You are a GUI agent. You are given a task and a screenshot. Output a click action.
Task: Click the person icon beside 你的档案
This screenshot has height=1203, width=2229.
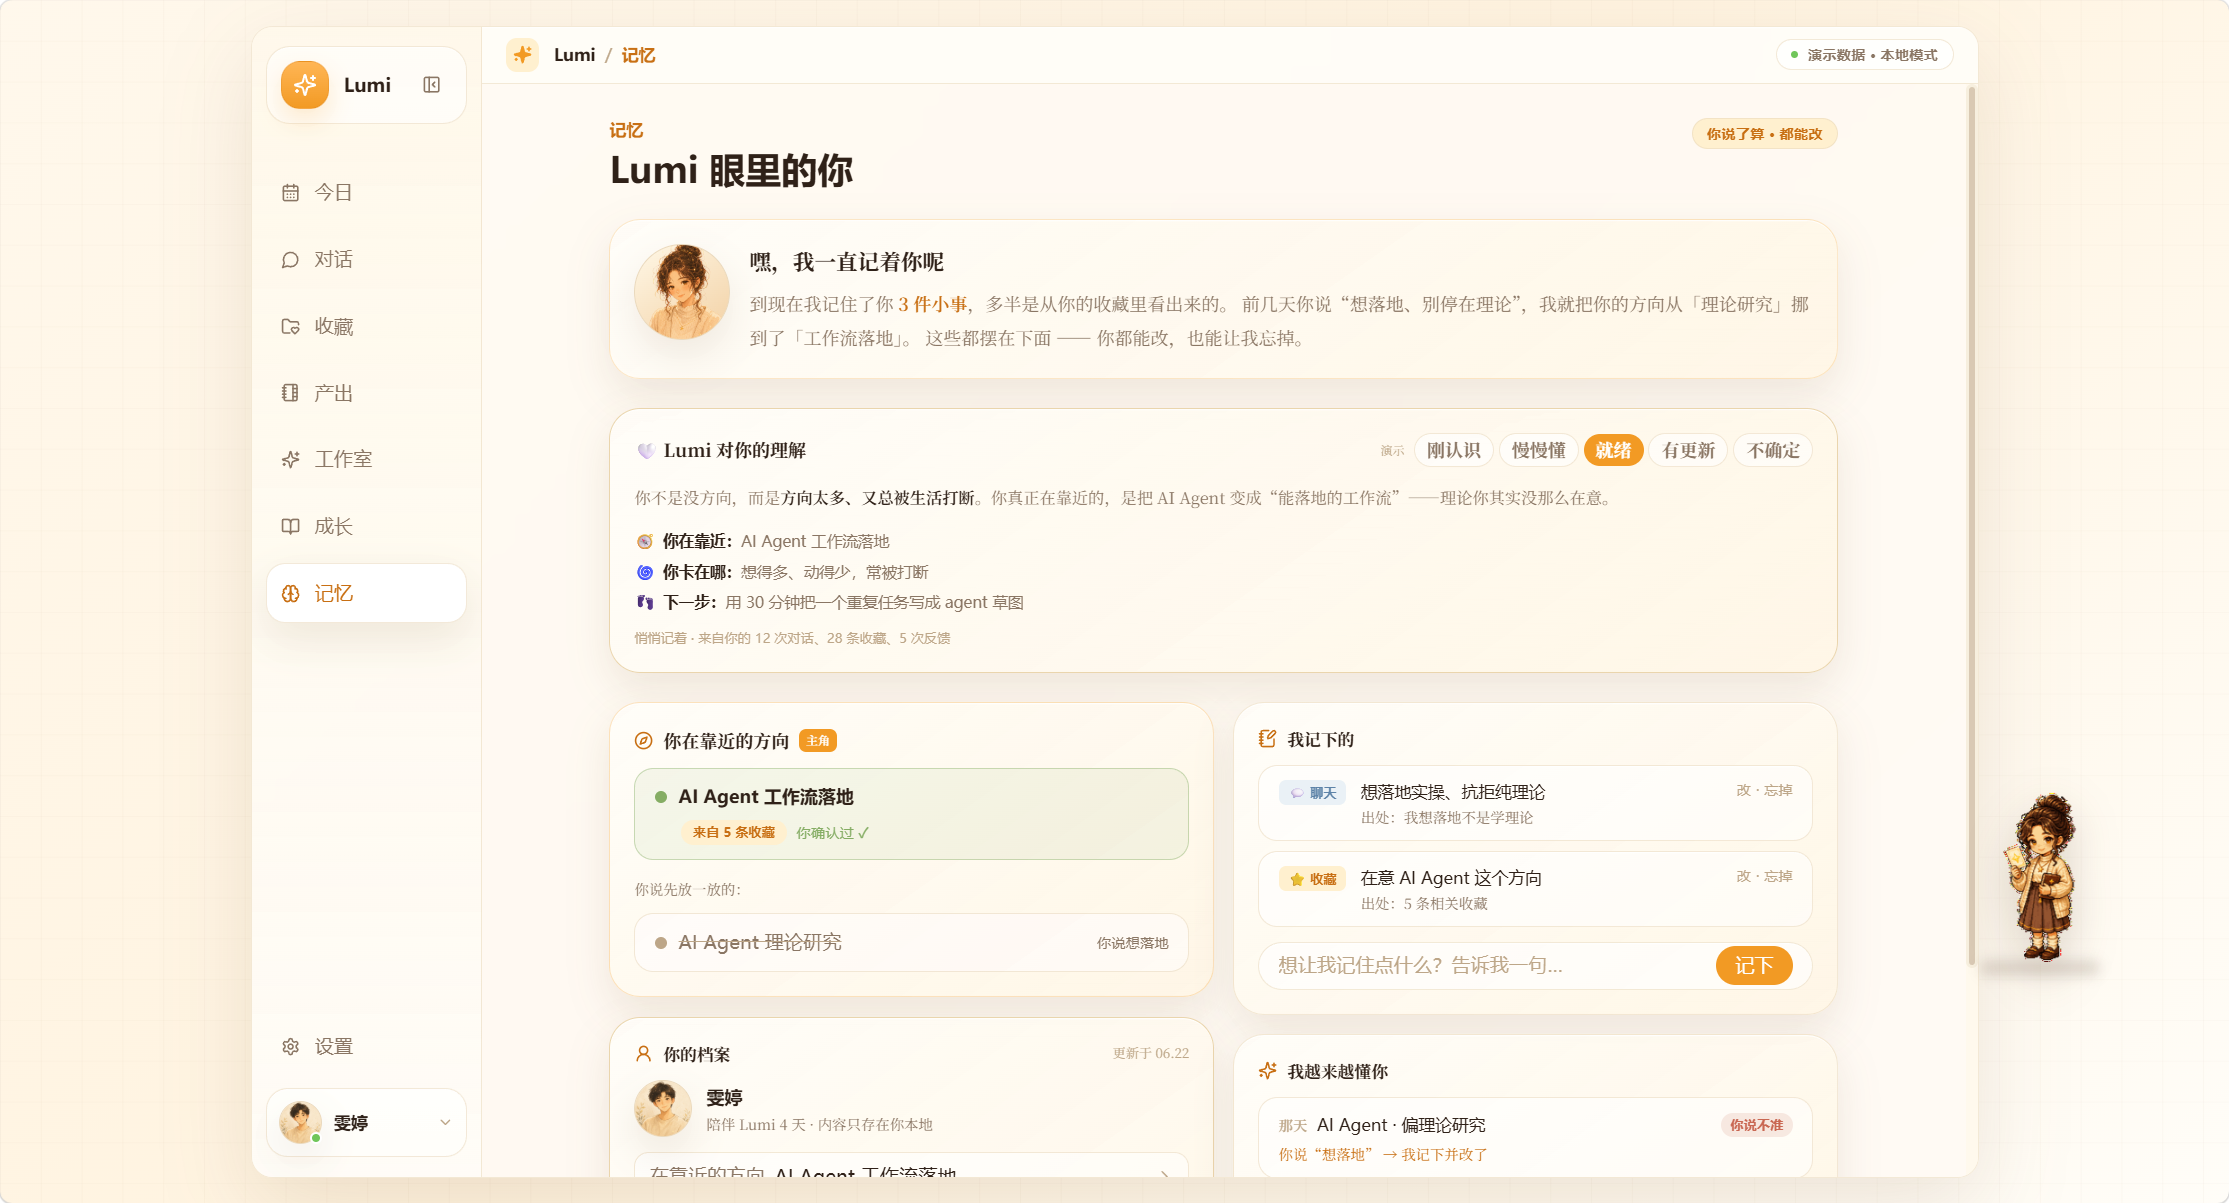644,1054
